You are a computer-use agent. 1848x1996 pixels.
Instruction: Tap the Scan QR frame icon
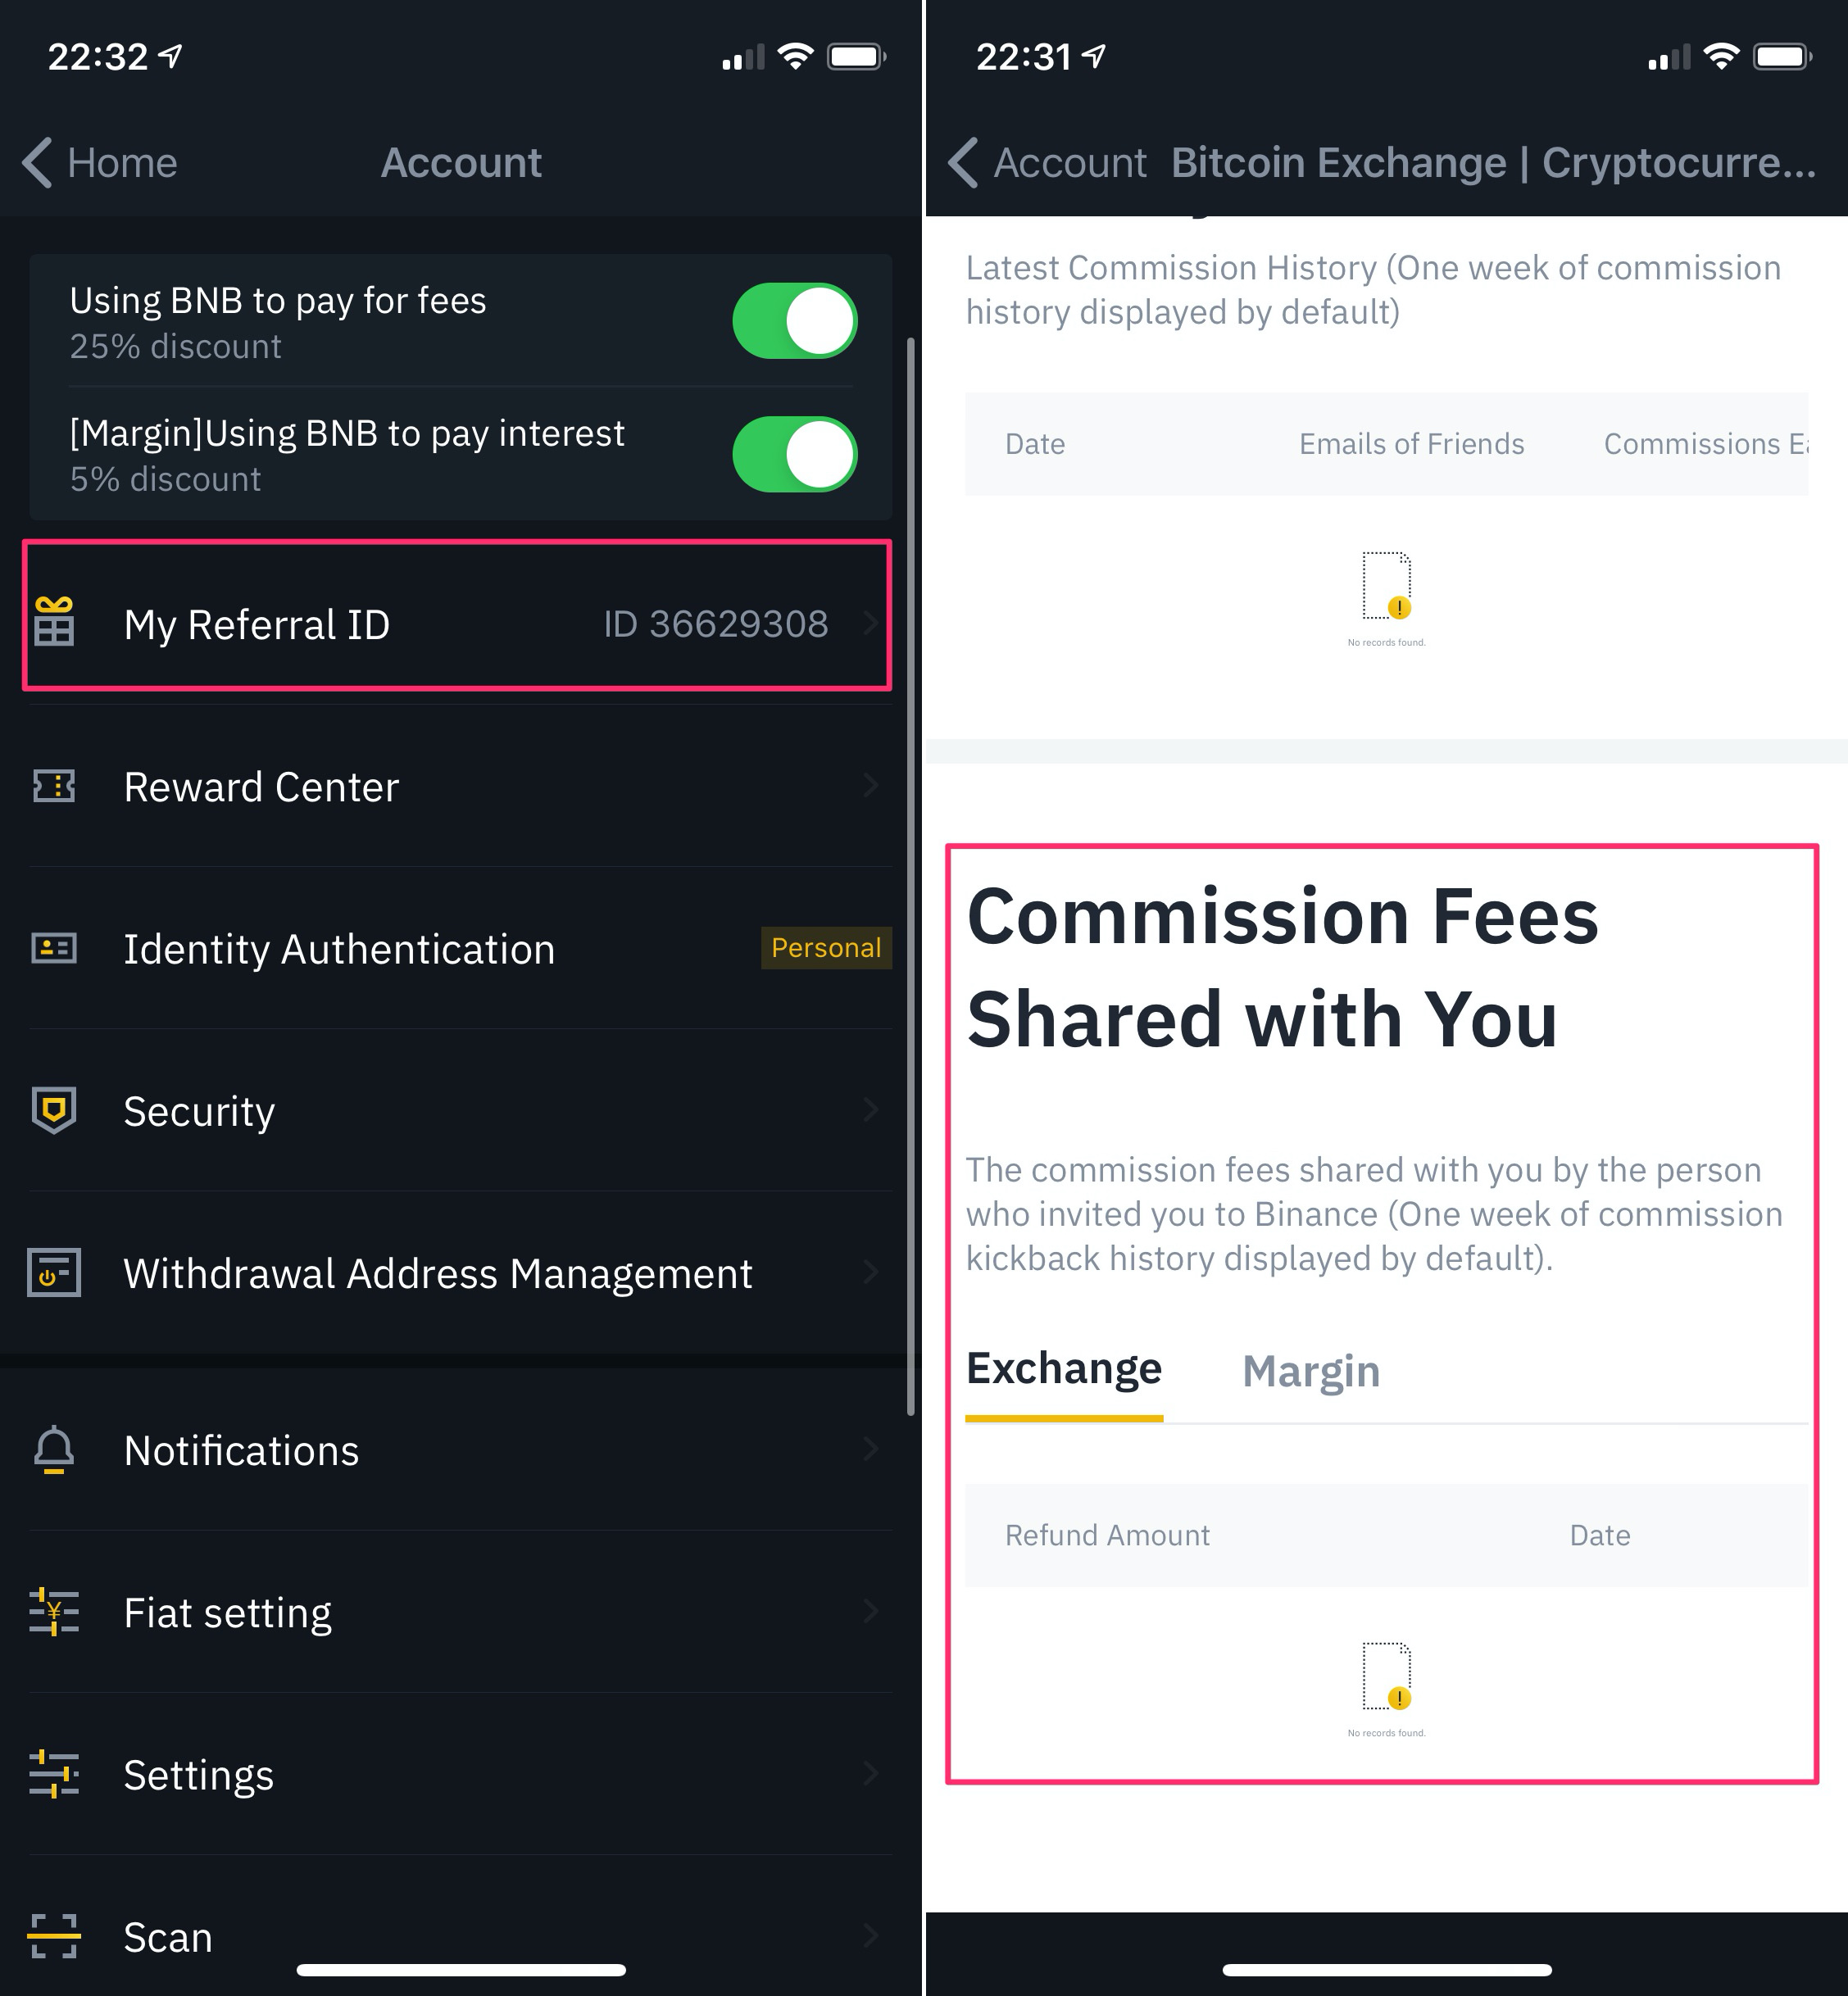tap(54, 1936)
